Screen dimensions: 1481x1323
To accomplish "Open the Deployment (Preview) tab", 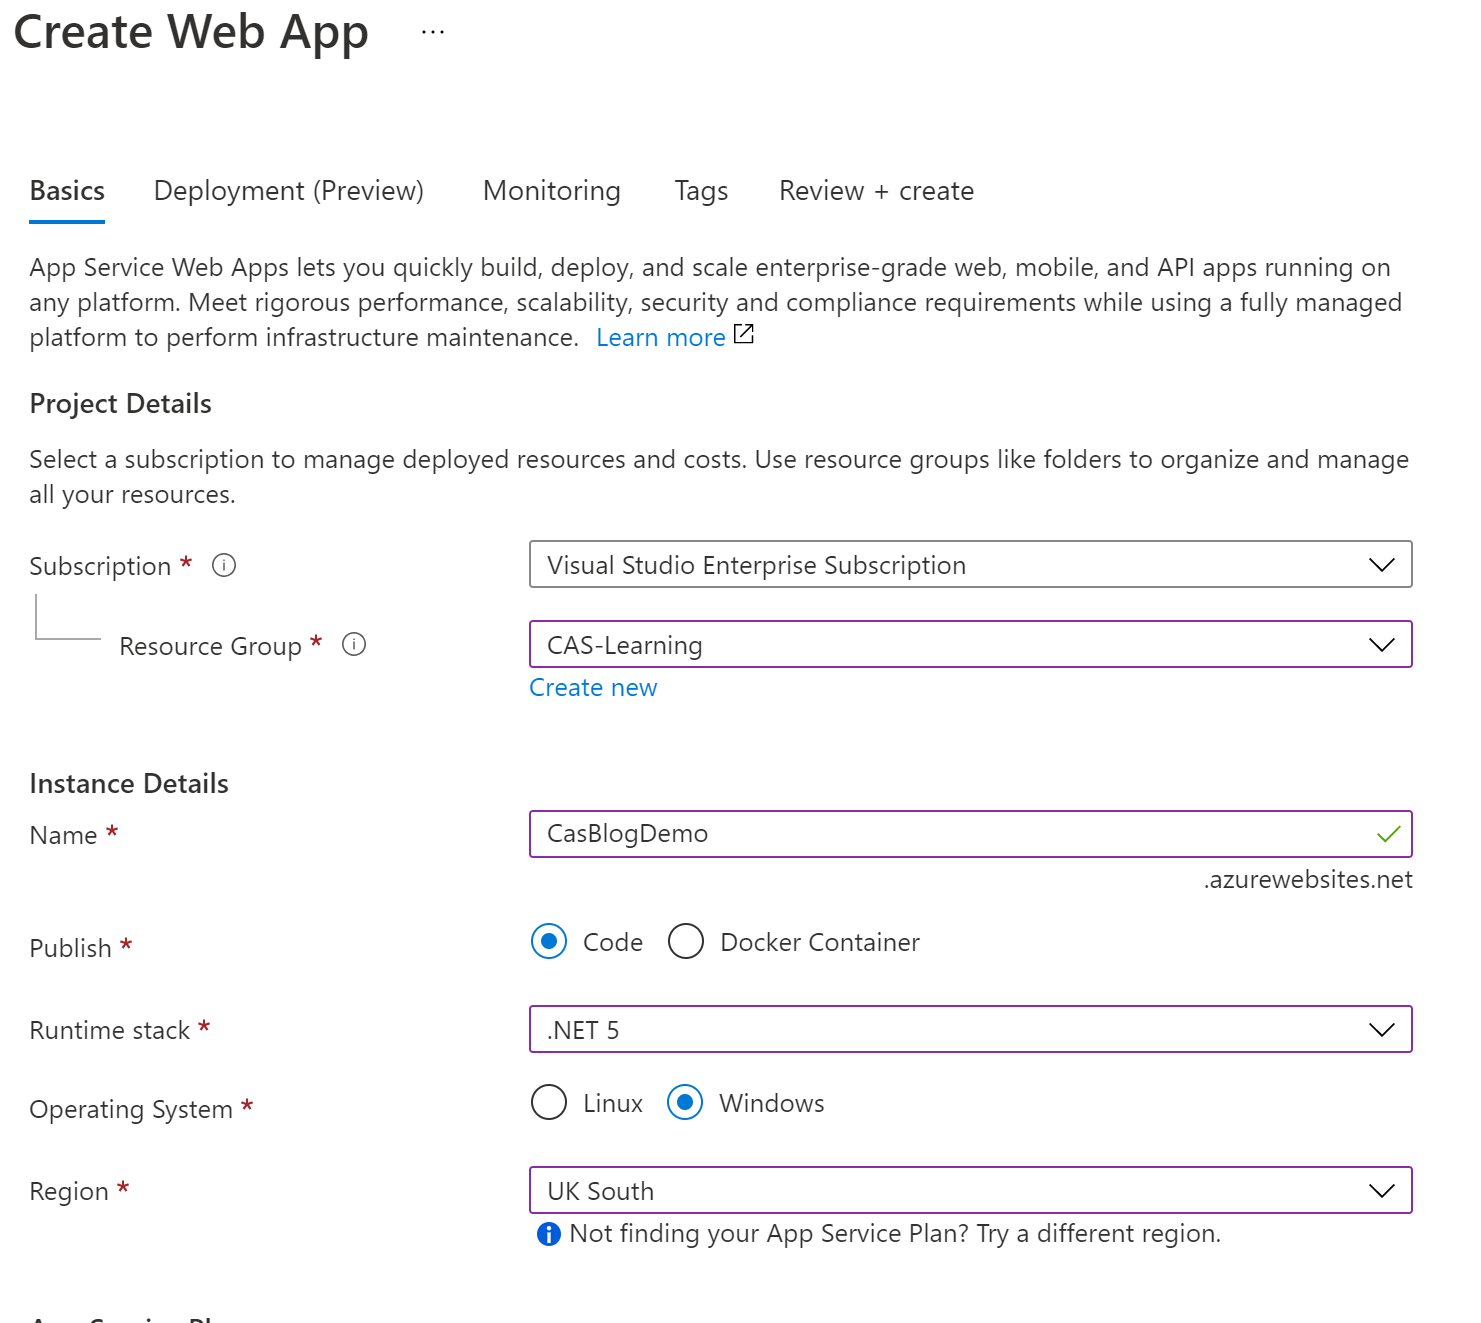I will (x=289, y=191).
